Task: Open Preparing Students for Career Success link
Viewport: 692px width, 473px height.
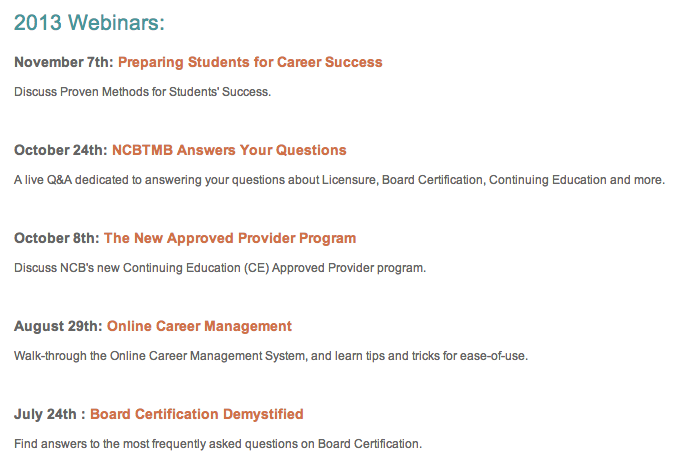Action: [x=250, y=63]
